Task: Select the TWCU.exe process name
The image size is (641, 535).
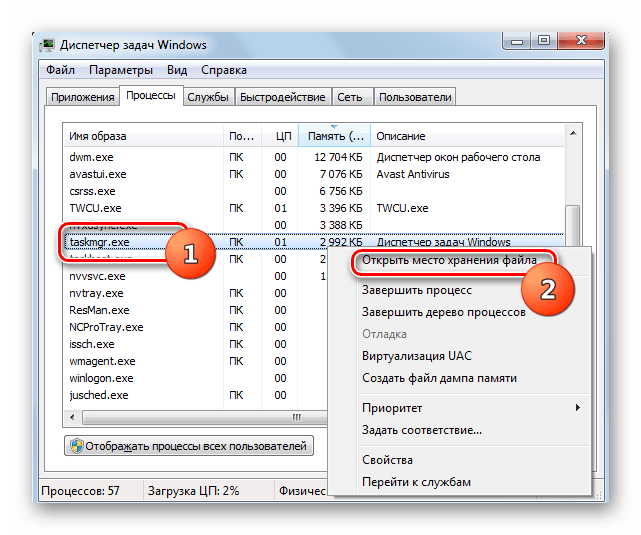Action: pyautogui.click(x=95, y=208)
